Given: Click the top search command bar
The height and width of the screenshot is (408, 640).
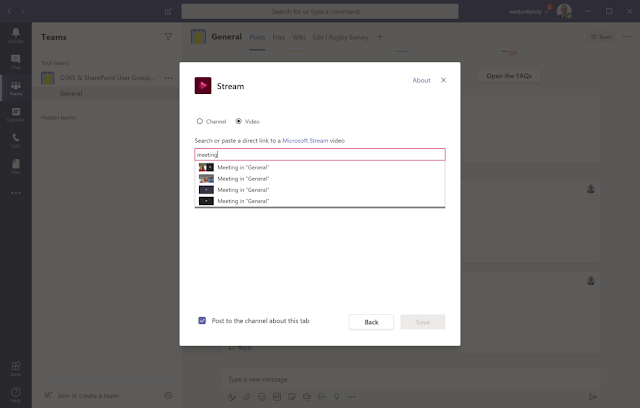Looking at the screenshot, I should pyautogui.click(x=320, y=11).
